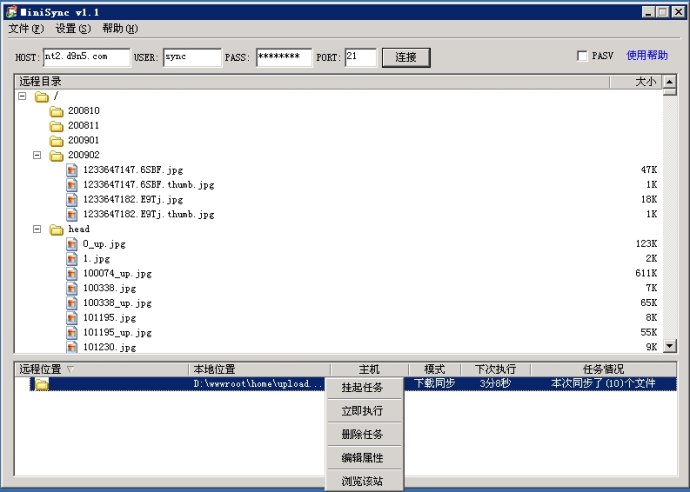Click the 100074_up.jpg image file icon
This screenshot has width=690, height=492.
pos(72,273)
